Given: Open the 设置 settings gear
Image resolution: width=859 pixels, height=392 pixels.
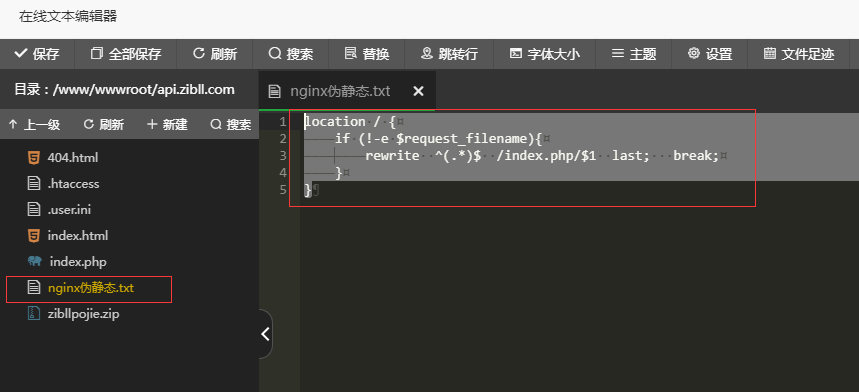Looking at the screenshot, I should 709,54.
